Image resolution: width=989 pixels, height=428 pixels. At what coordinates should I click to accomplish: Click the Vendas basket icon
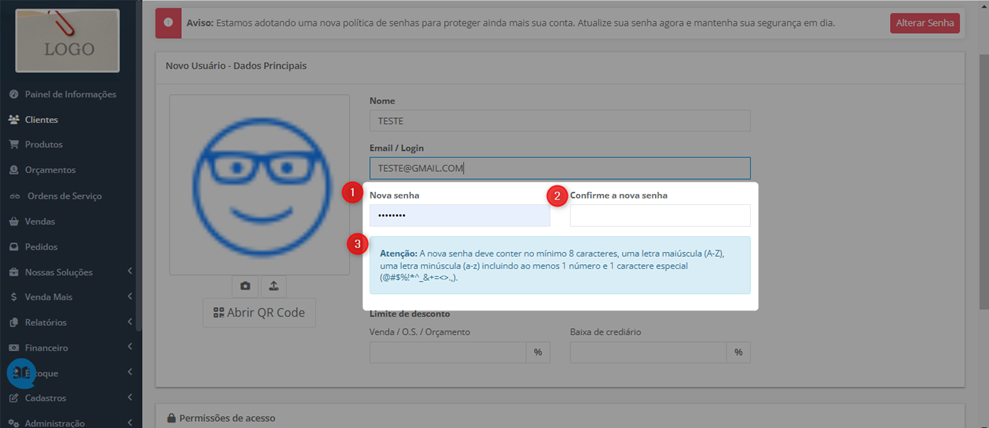click(x=13, y=222)
